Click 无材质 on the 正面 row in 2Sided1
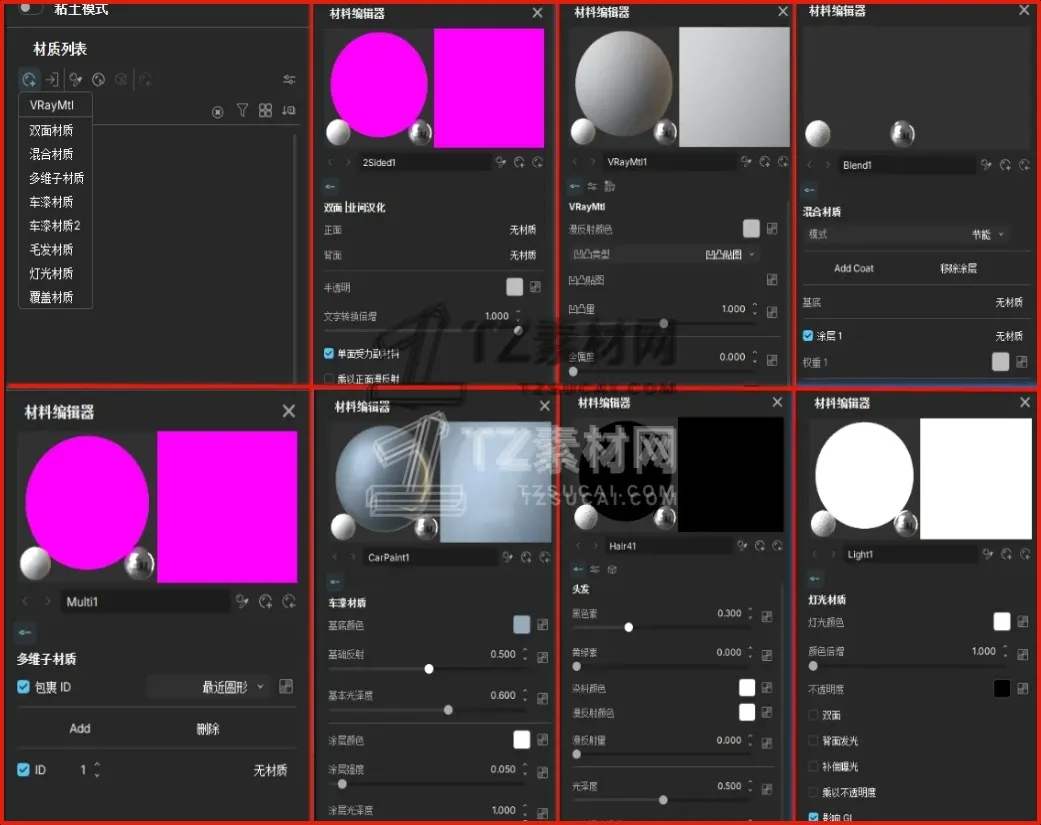1041x825 pixels. coord(522,230)
